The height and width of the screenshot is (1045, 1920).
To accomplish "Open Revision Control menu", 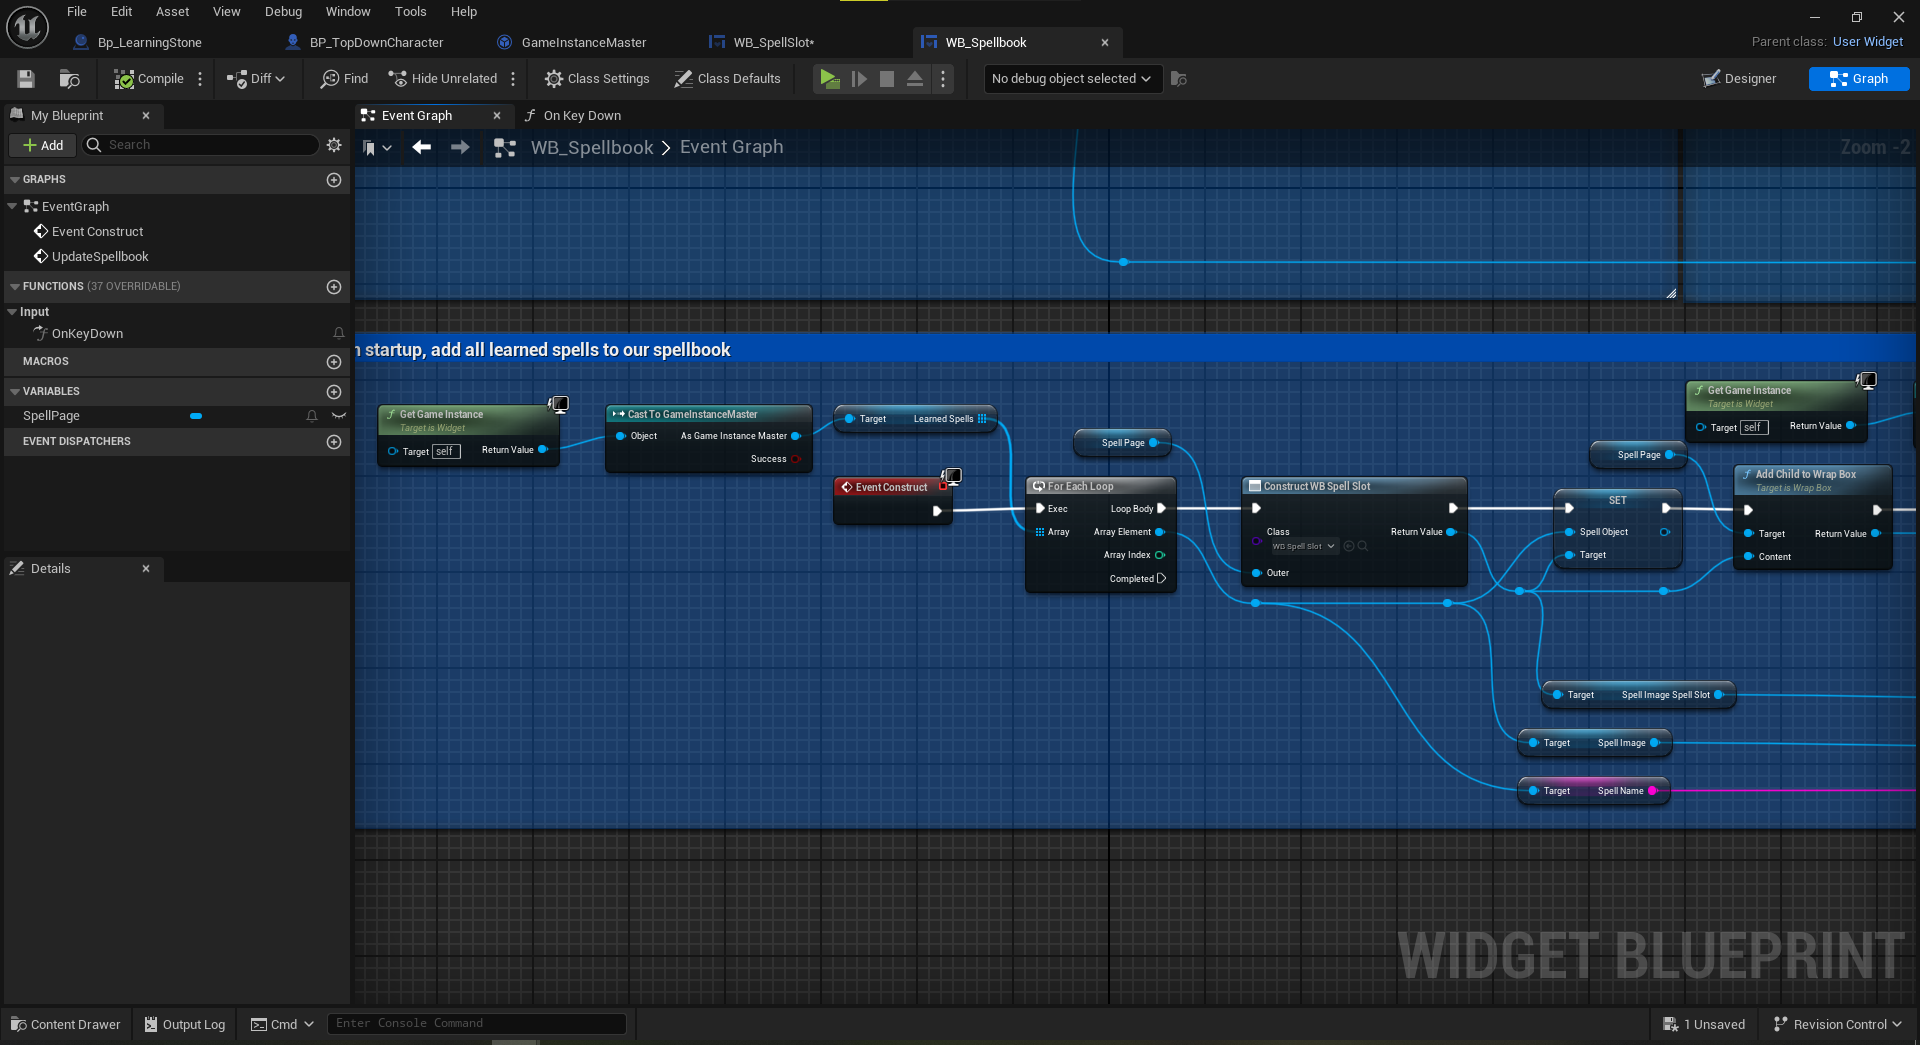I will point(1837,1025).
